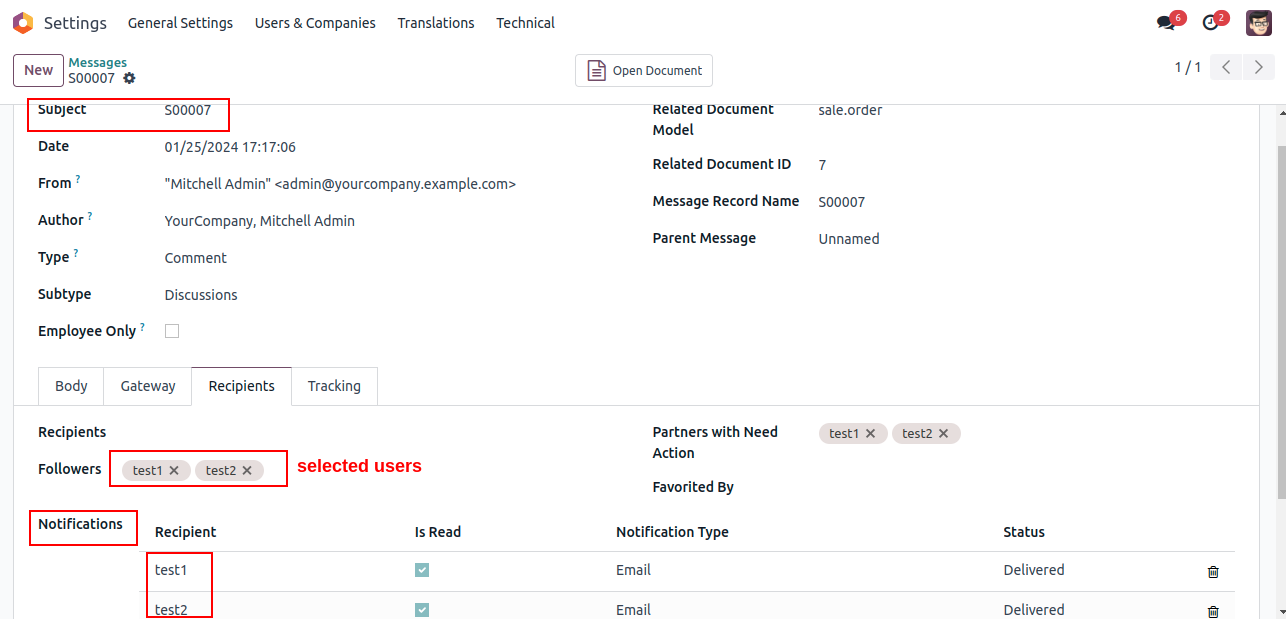Screen dimensions: 1286x619
Task: Toggle Is Read checkbox for test2
Action: tap(422, 609)
